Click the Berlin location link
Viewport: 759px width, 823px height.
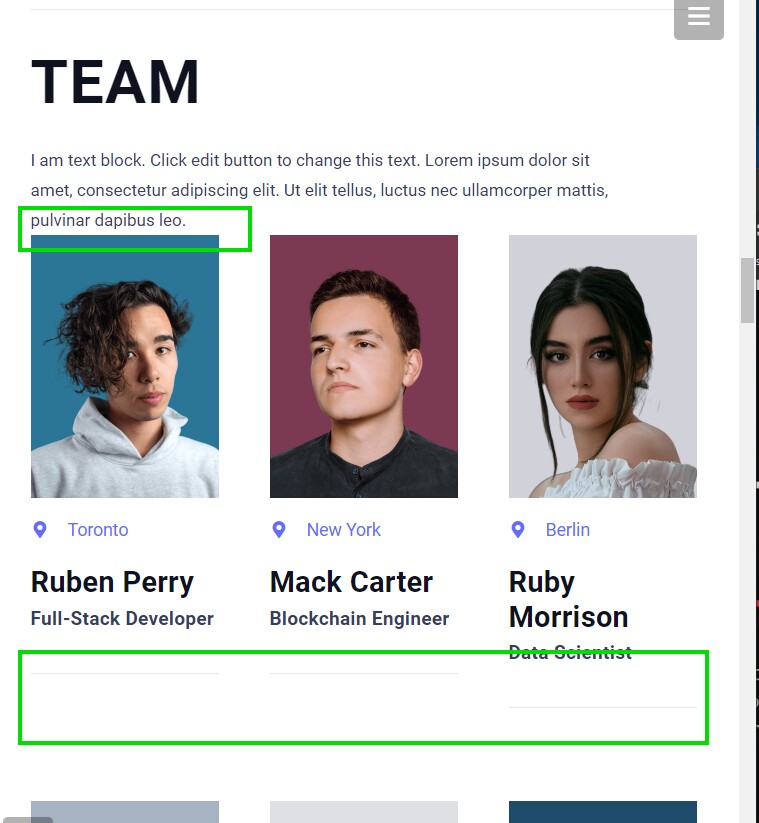tap(568, 529)
